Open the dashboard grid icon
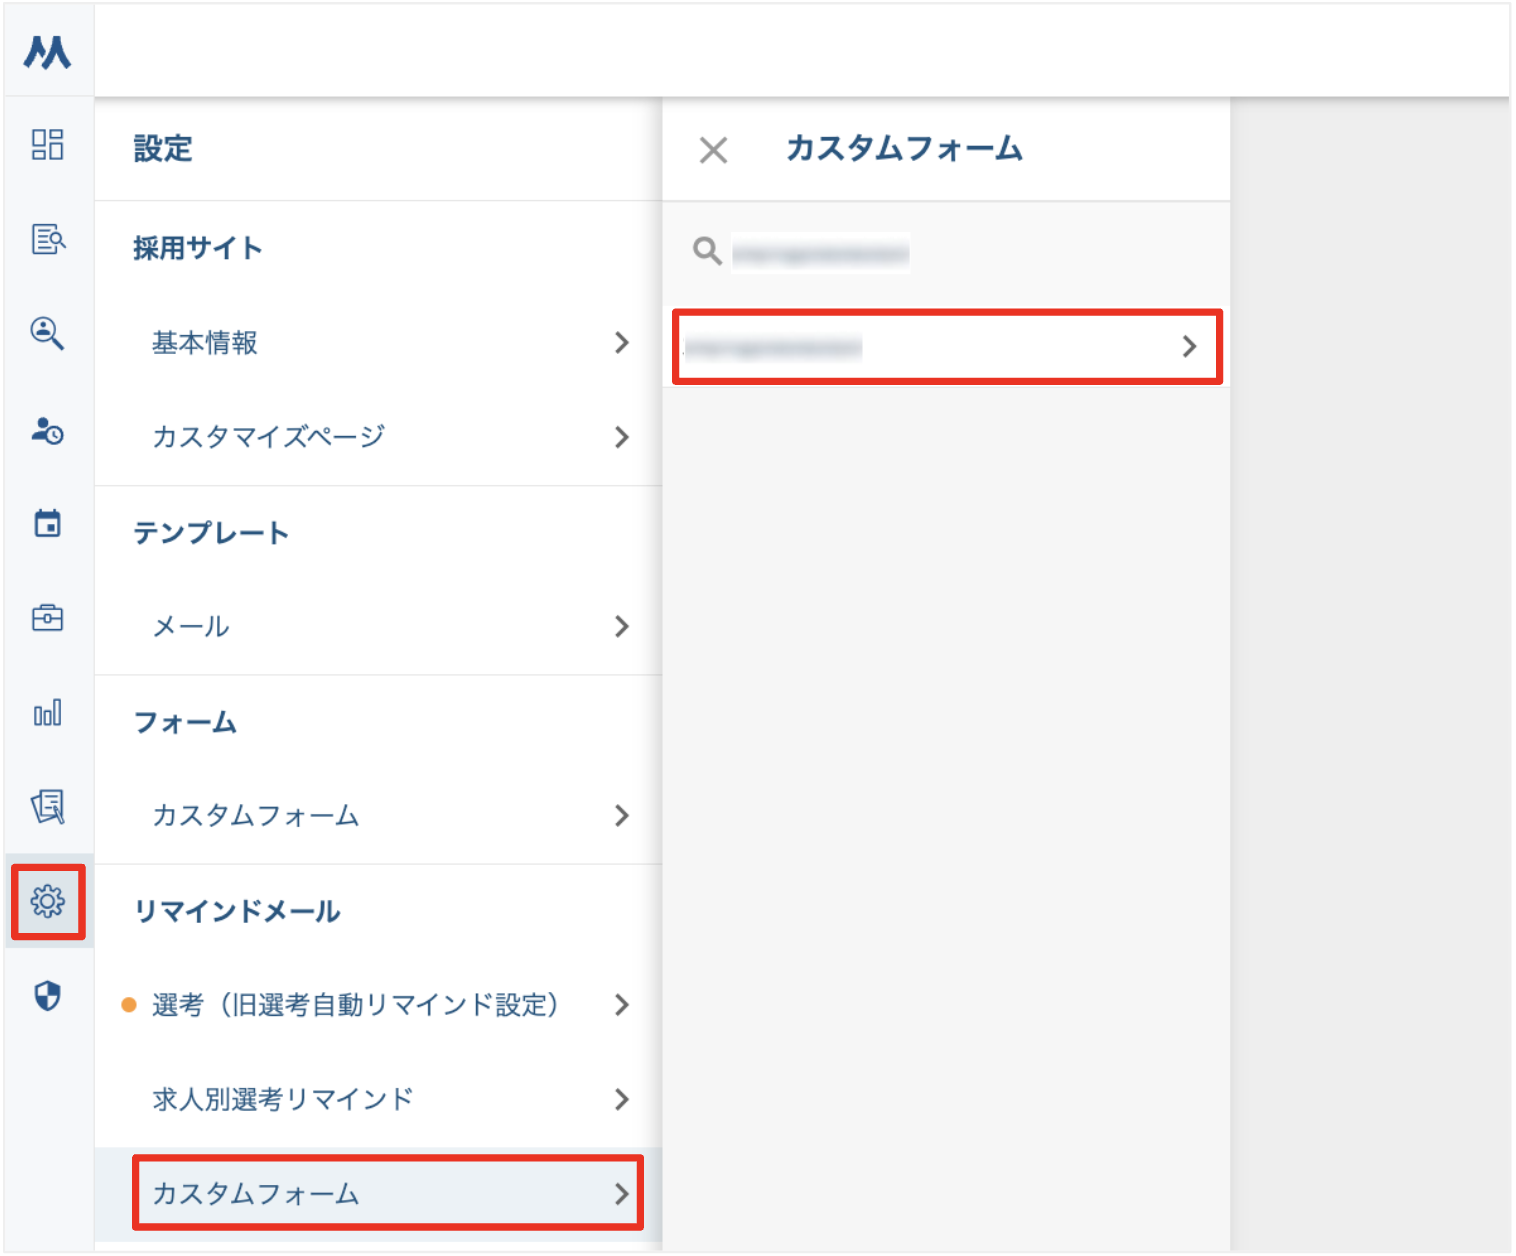Viewport: 1516px width, 1256px height. tap(47, 146)
